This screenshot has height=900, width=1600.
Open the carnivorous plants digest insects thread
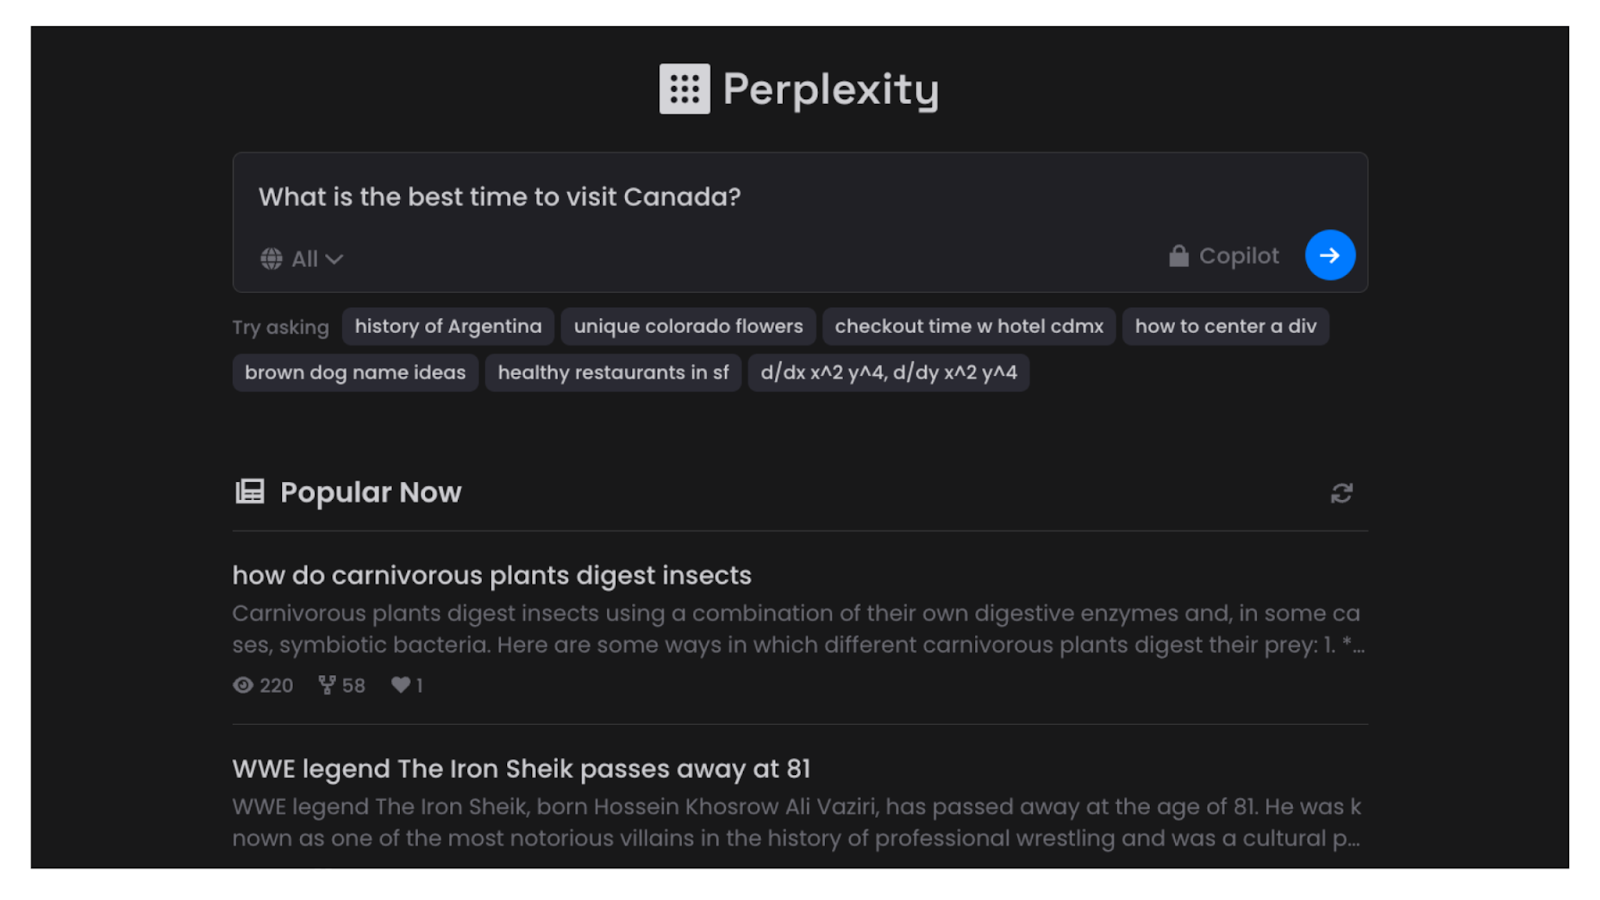[491, 575]
